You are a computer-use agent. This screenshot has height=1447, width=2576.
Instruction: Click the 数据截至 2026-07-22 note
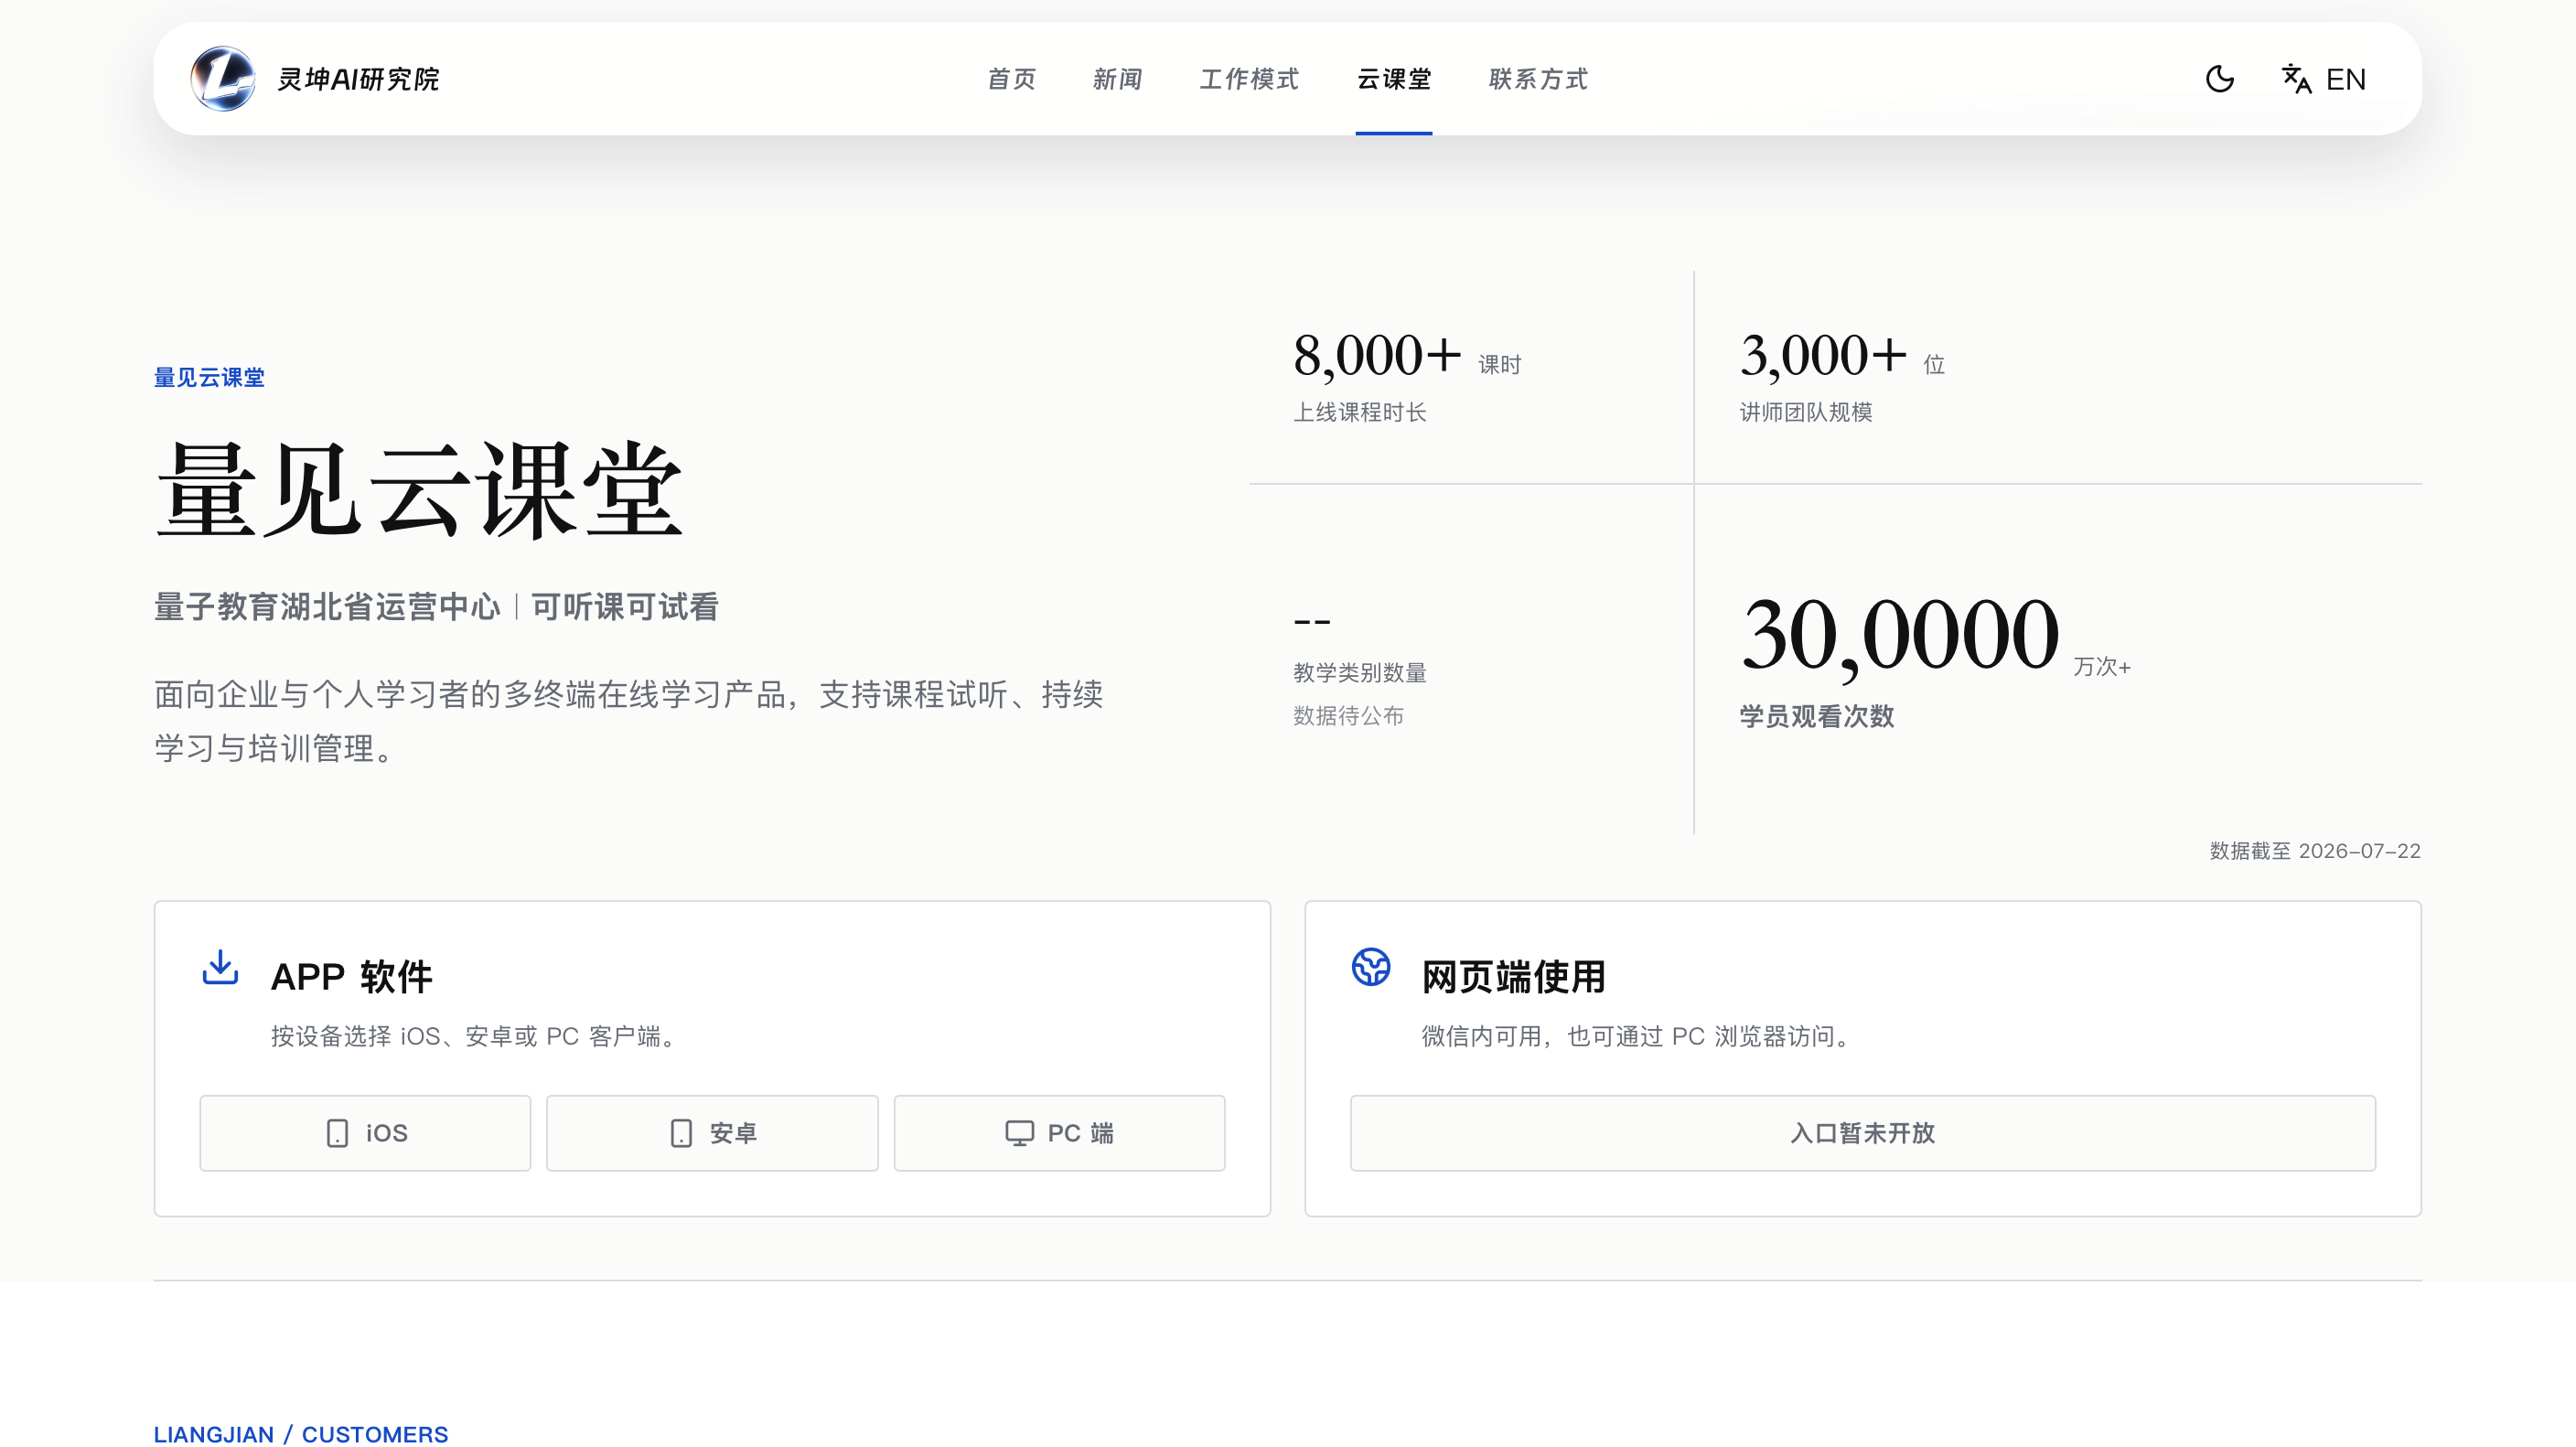2314,851
